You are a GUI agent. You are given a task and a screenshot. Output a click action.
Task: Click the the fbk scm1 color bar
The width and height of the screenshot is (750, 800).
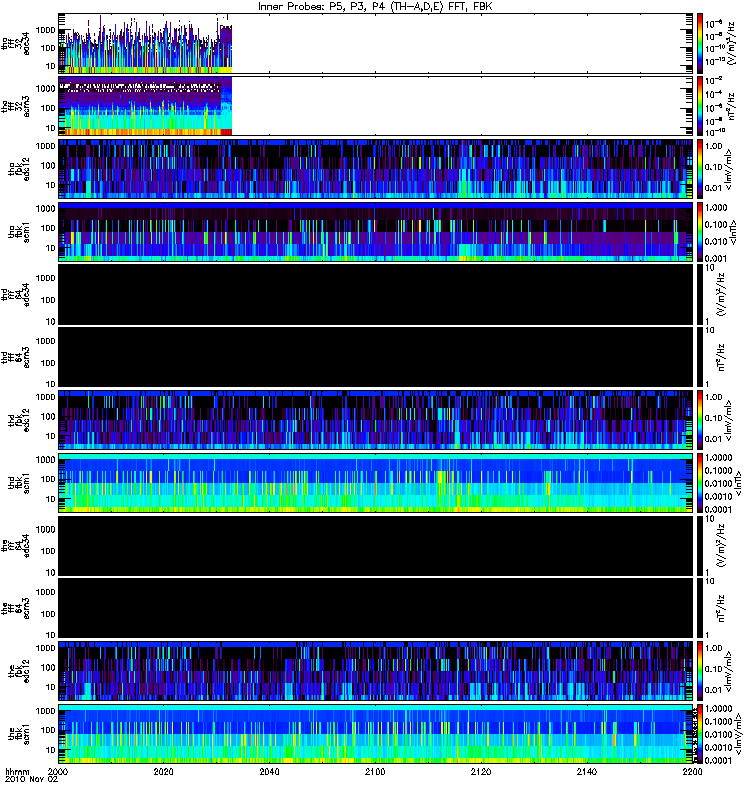(x=700, y=734)
